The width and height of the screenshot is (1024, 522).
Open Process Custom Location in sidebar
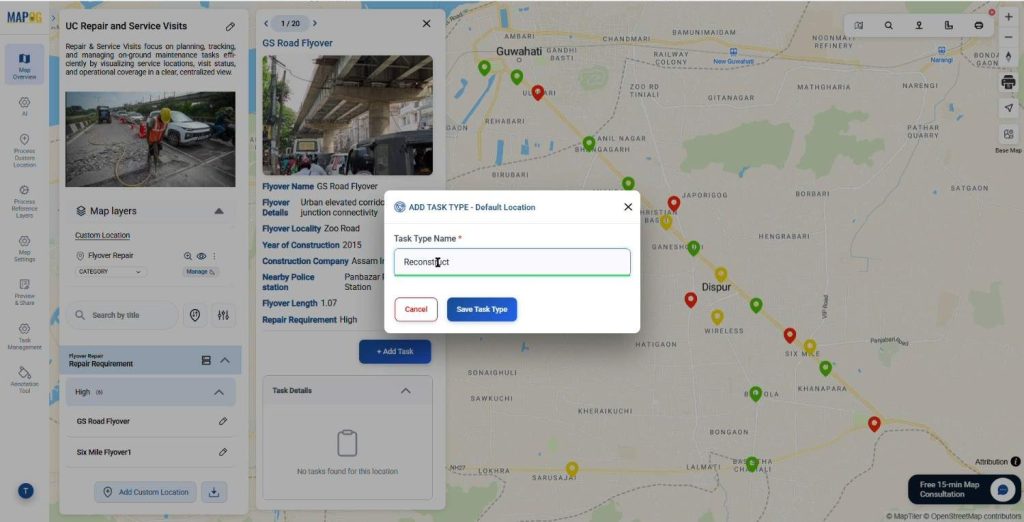tap(24, 151)
